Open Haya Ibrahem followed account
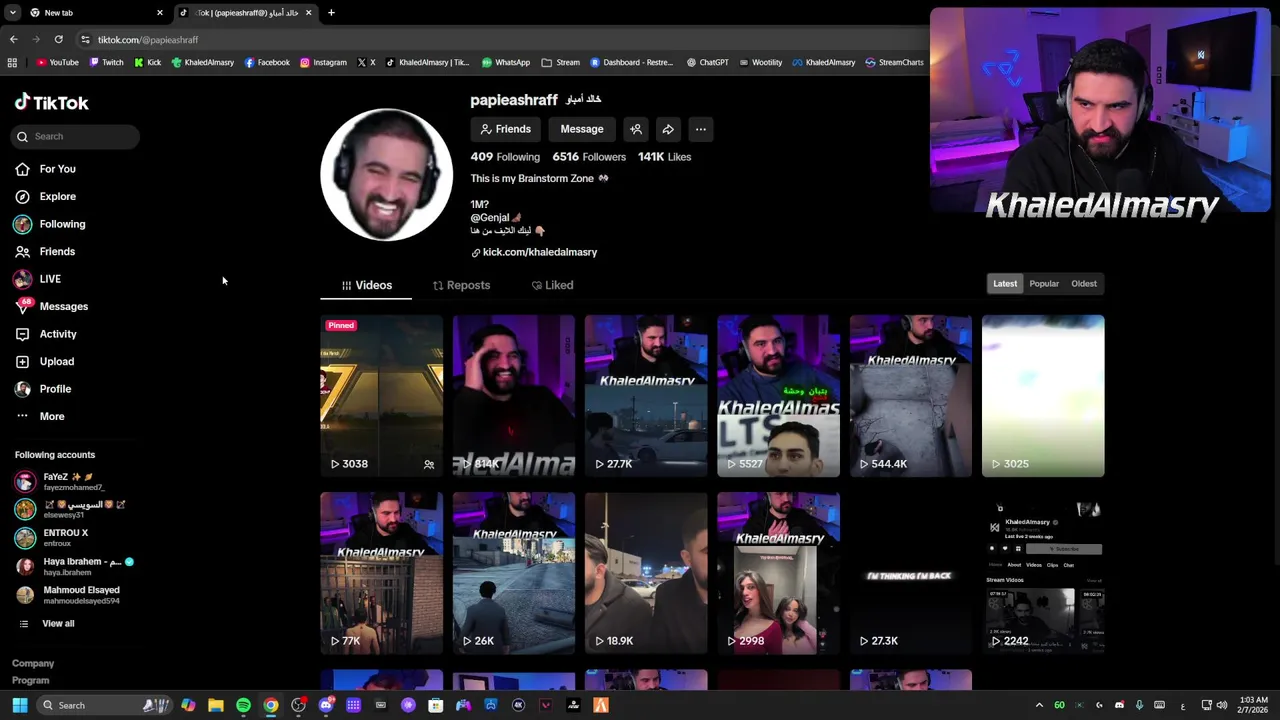Viewport: 1280px width, 720px height. pyautogui.click(x=74, y=566)
